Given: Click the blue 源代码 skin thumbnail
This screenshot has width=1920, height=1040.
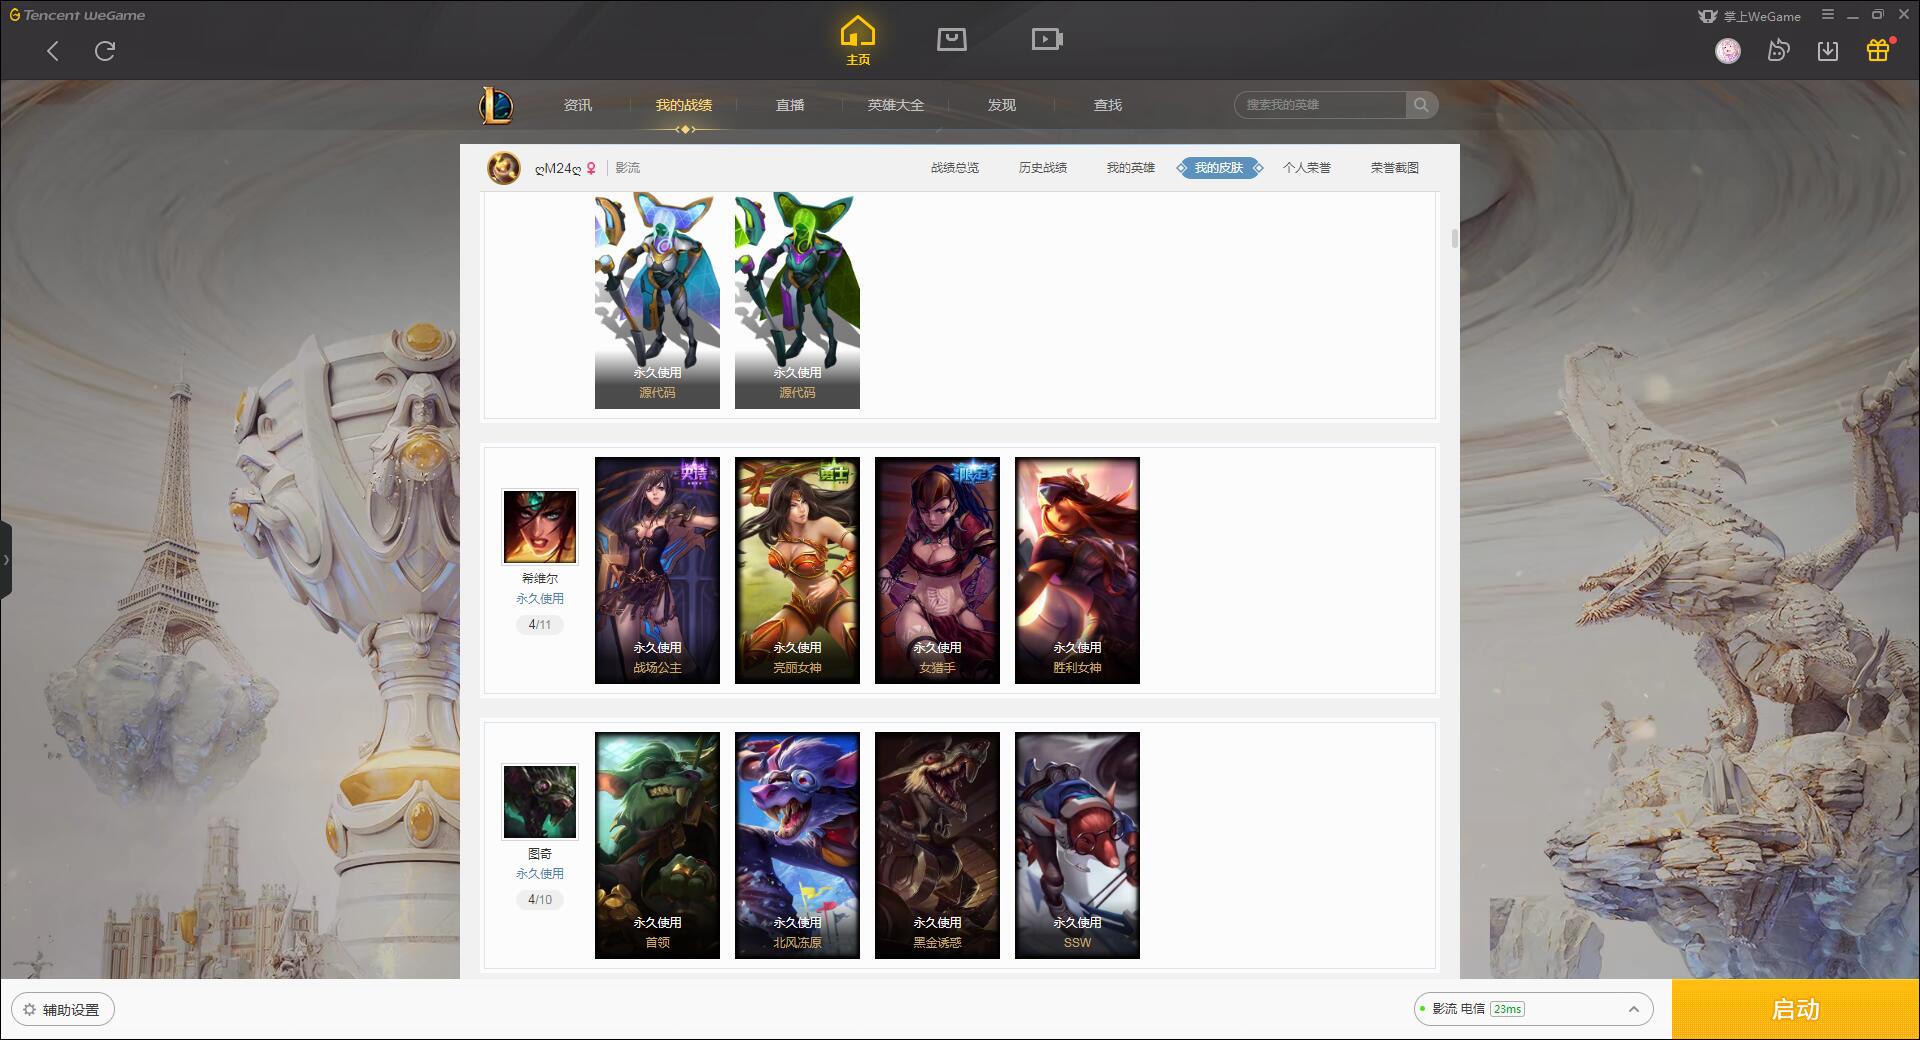Looking at the screenshot, I should tap(657, 300).
